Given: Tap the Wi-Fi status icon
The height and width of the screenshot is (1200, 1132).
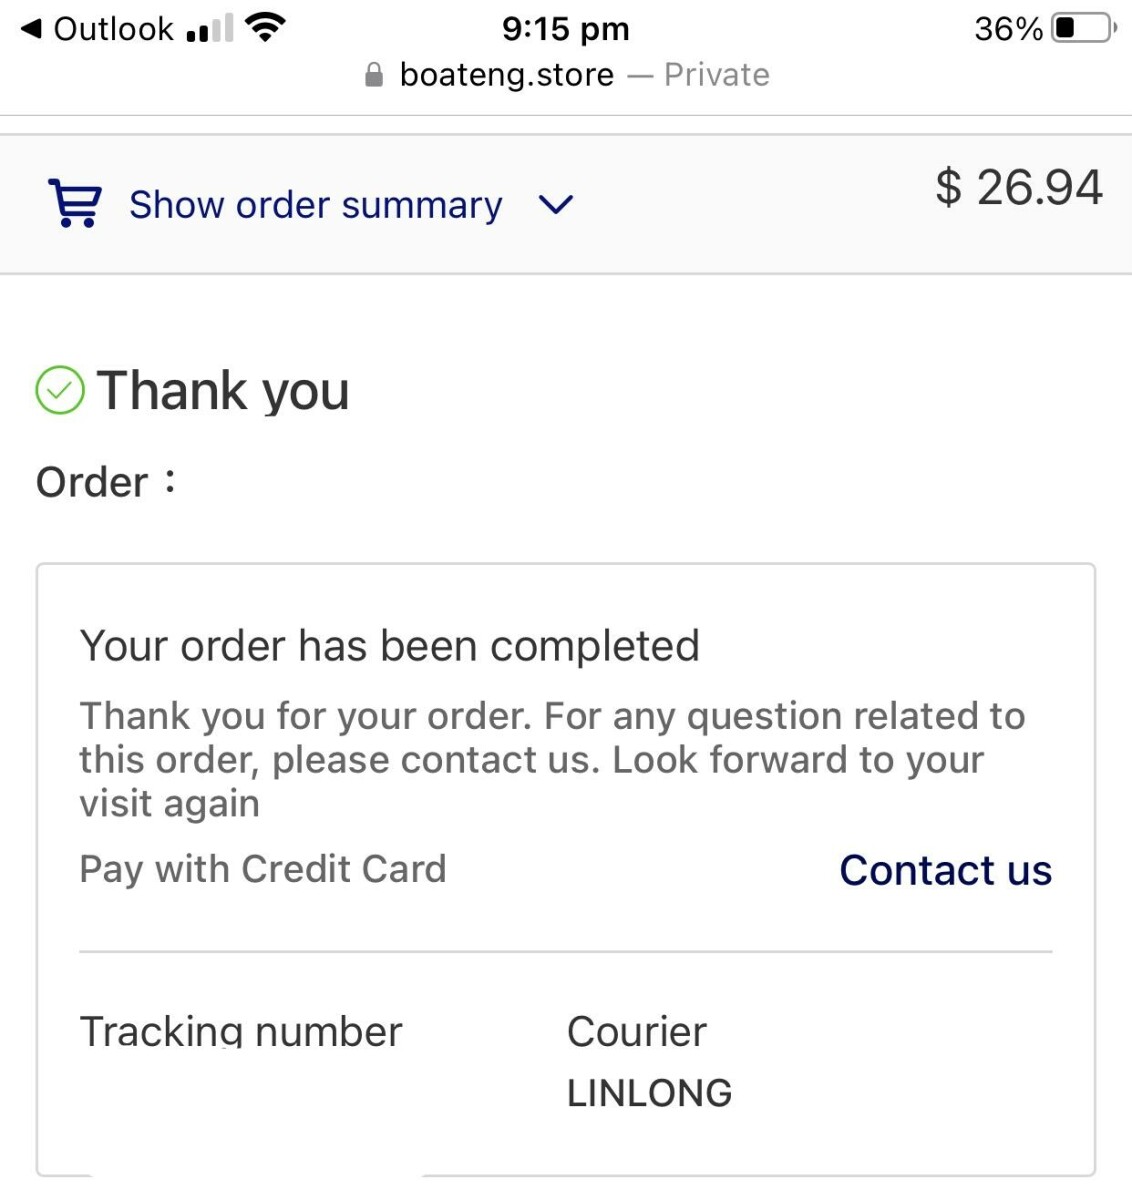Looking at the screenshot, I should tap(265, 28).
